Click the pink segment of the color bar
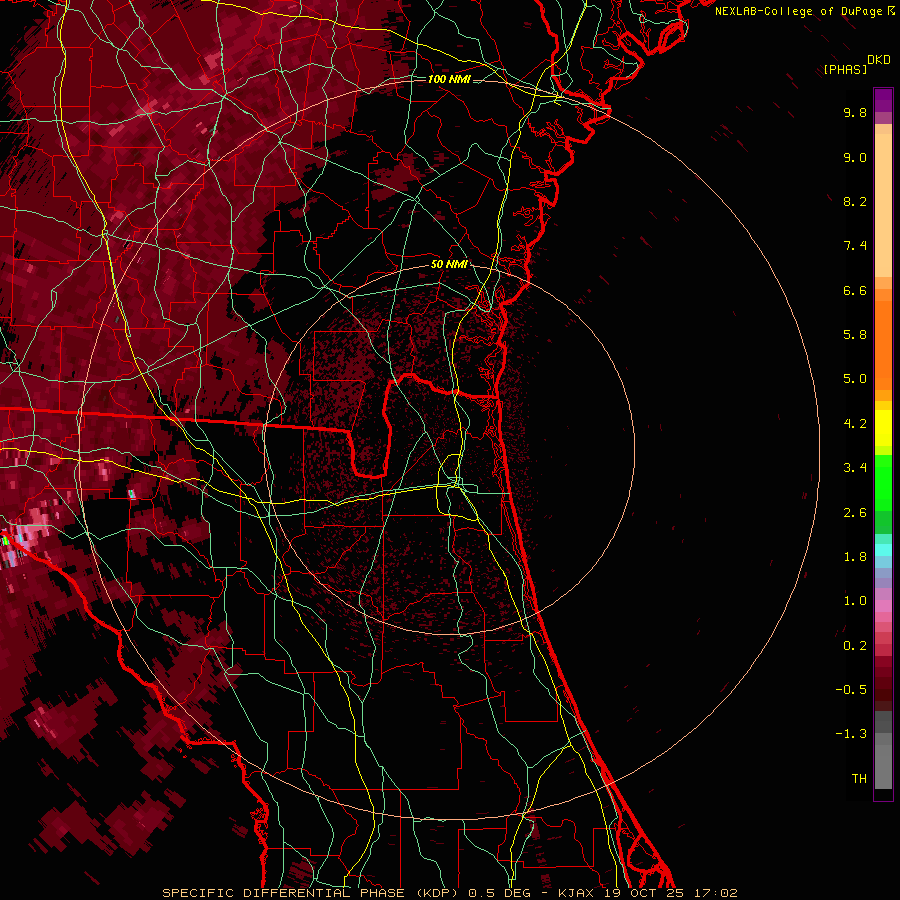The height and width of the screenshot is (900, 900). (883, 606)
